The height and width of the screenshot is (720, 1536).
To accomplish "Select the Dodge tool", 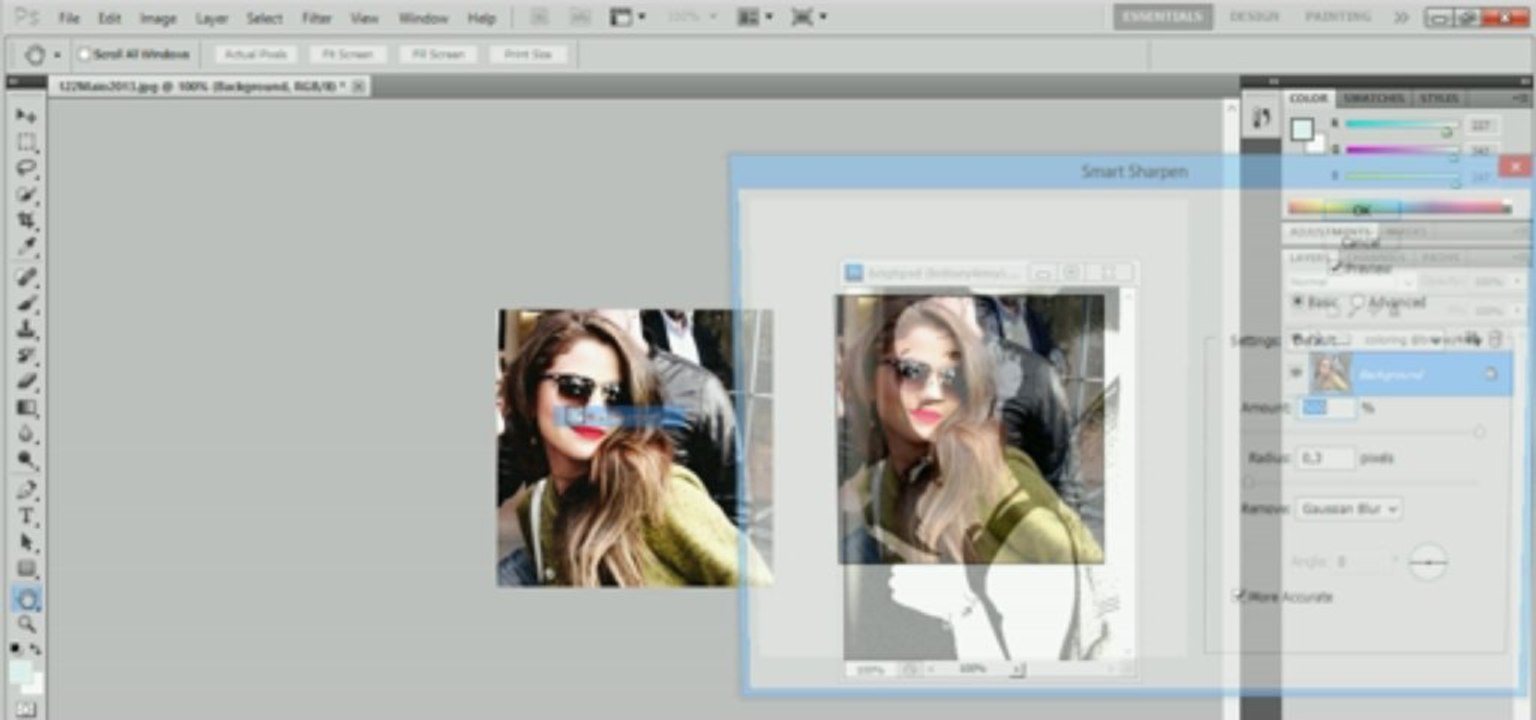I will (x=26, y=459).
